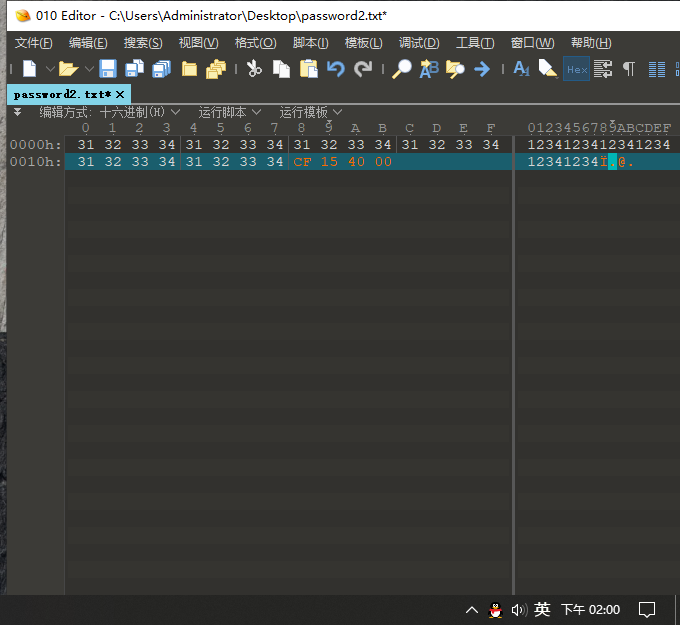Click the Paste clipboard icon
Viewport: 680px width, 625px height.
coord(309,69)
